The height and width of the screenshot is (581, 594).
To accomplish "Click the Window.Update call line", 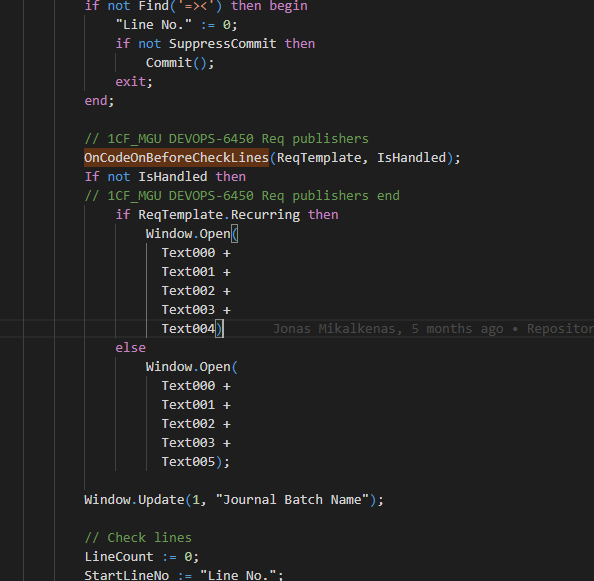I will point(234,500).
